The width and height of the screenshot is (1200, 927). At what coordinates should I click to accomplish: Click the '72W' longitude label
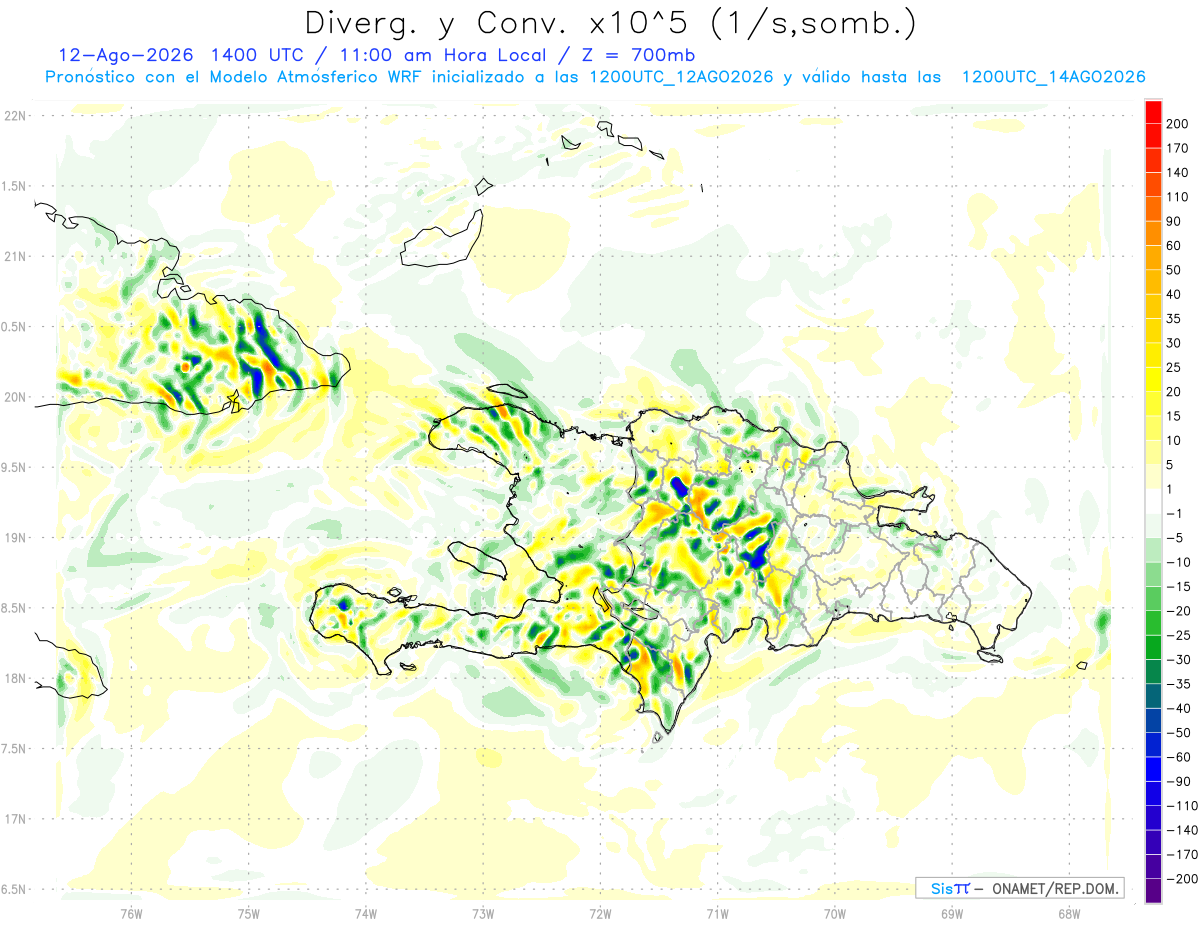600,914
